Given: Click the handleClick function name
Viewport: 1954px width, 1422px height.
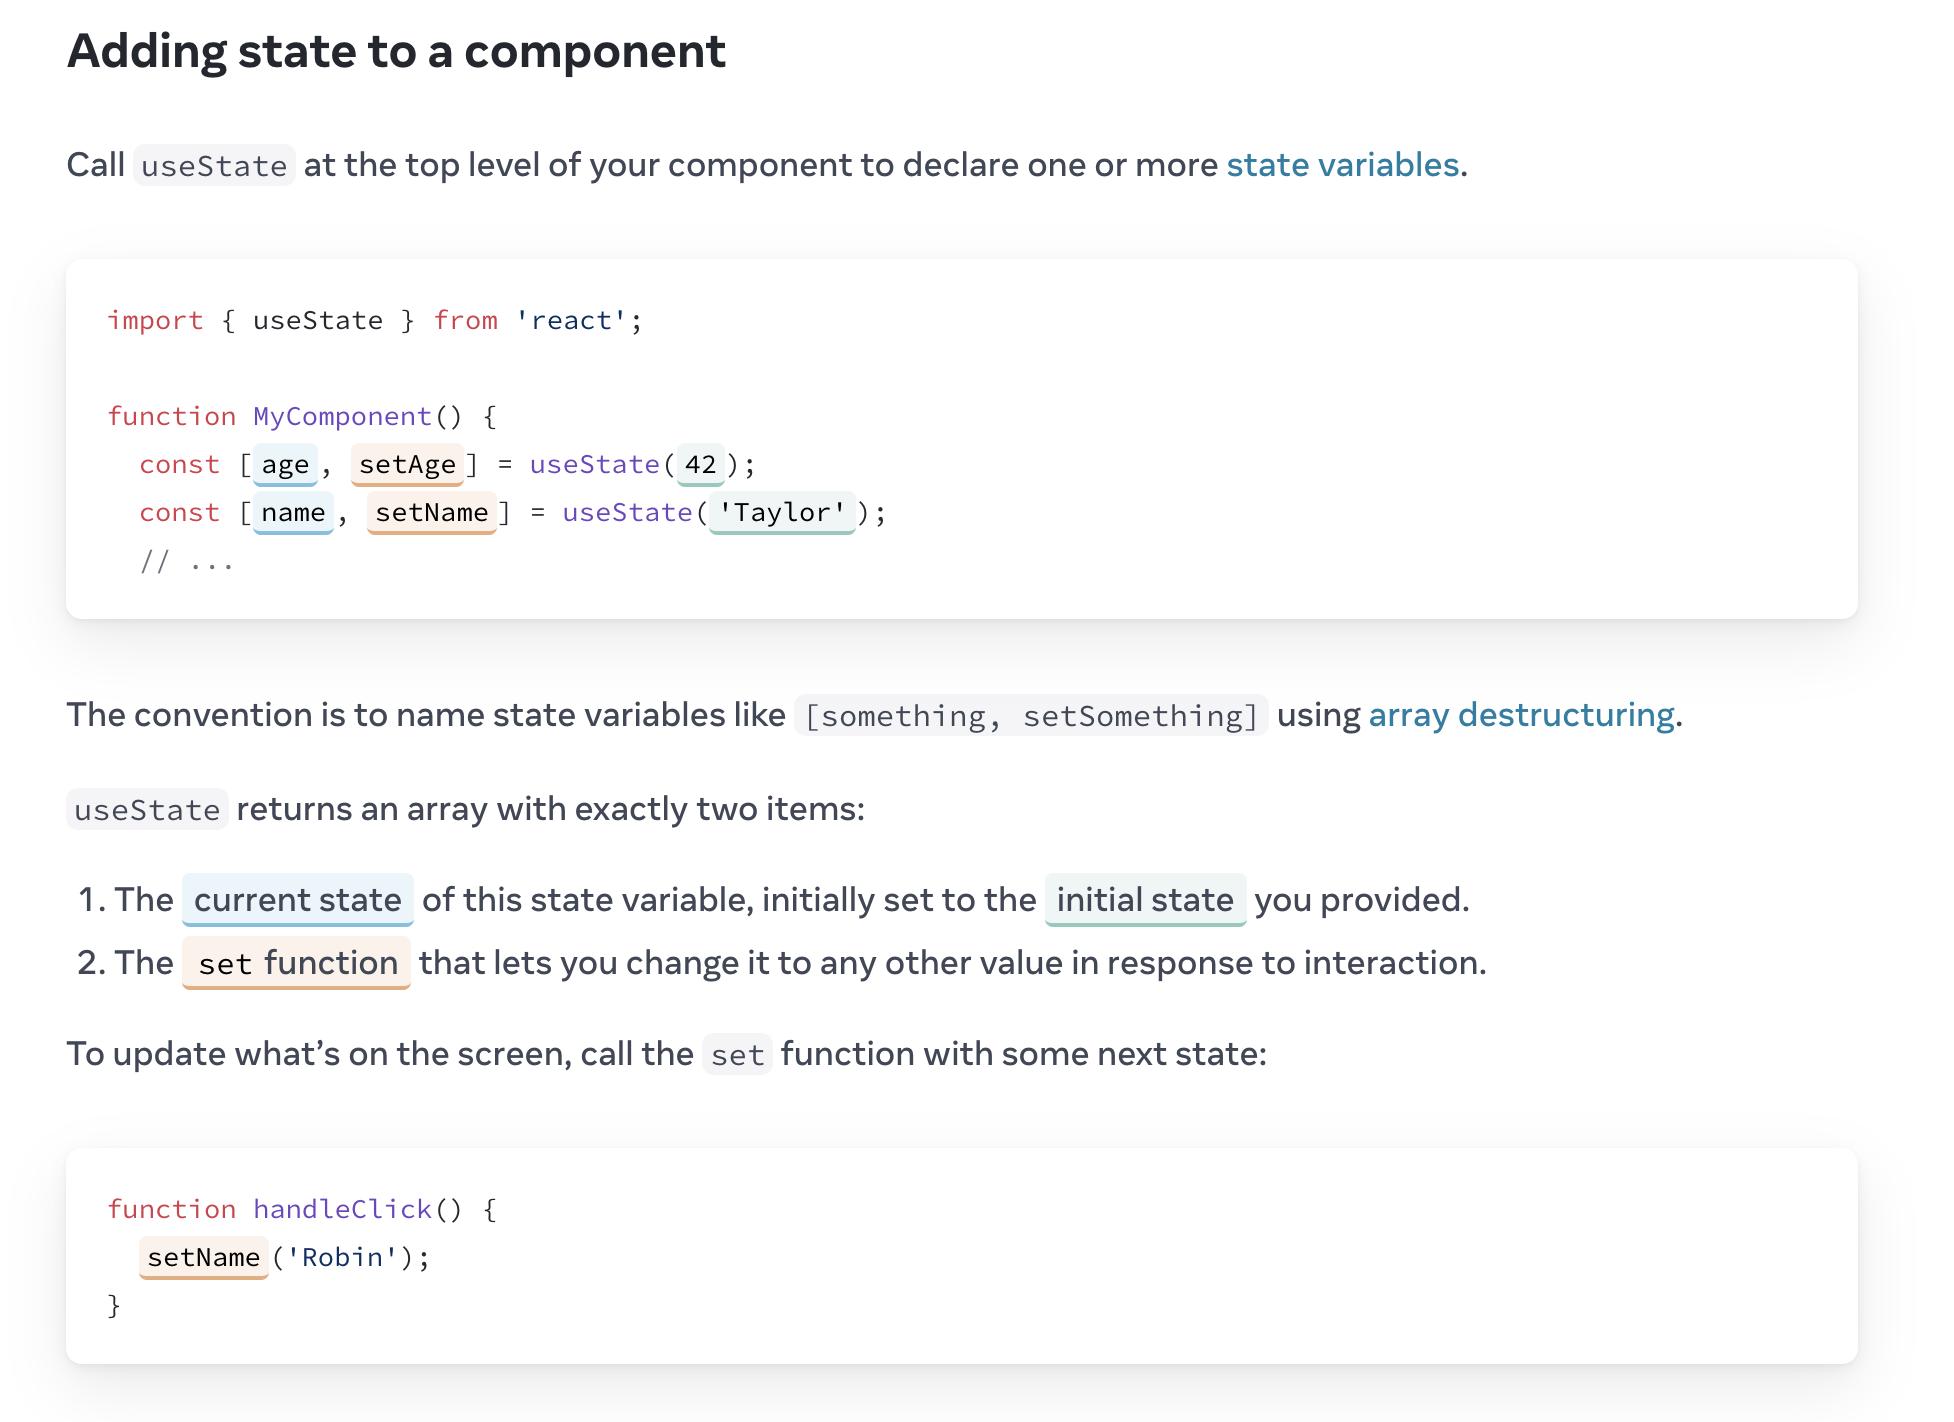Looking at the screenshot, I should tap(342, 1209).
